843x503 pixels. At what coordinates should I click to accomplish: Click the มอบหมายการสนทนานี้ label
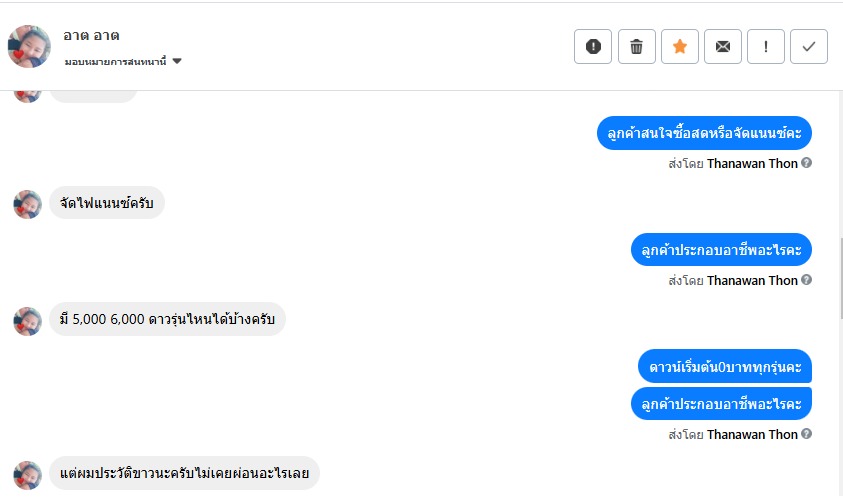tap(115, 61)
